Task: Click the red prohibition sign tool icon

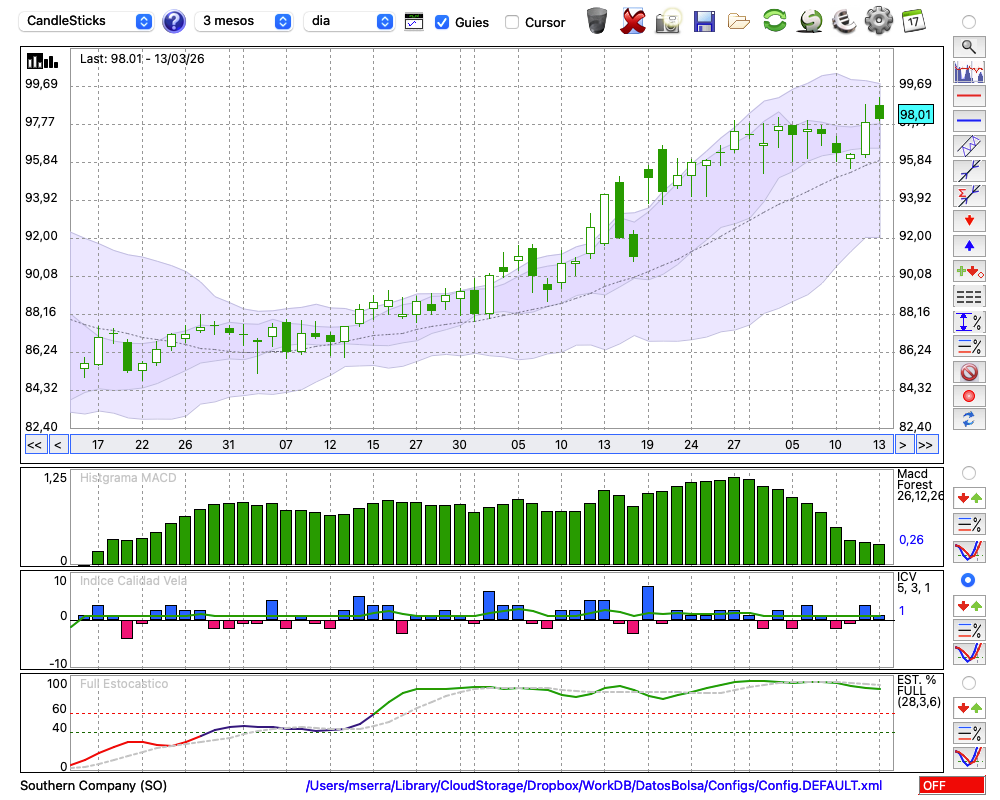Action: [x=968, y=372]
